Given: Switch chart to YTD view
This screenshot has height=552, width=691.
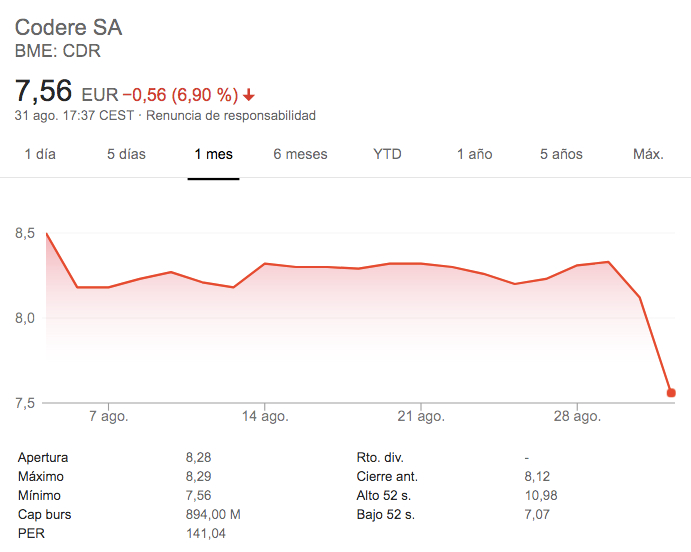Looking at the screenshot, I should (x=387, y=154).
